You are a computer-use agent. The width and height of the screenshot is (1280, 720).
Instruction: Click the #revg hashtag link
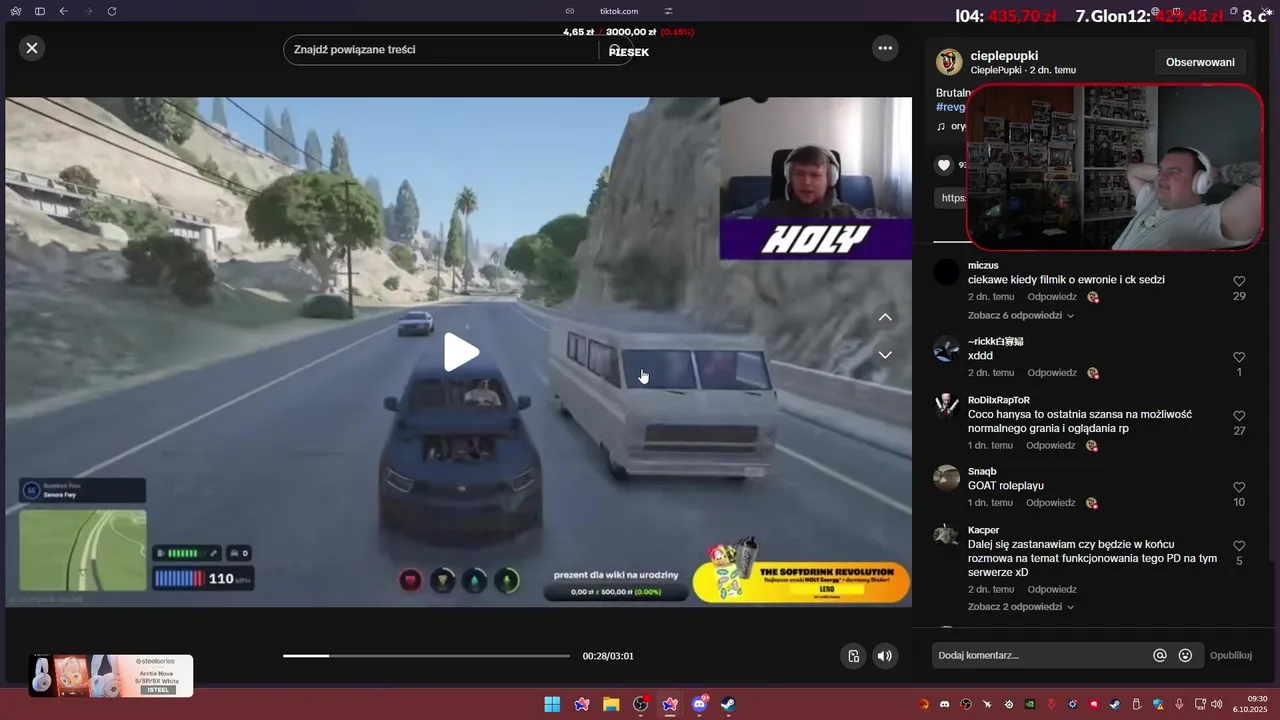(x=951, y=107)
